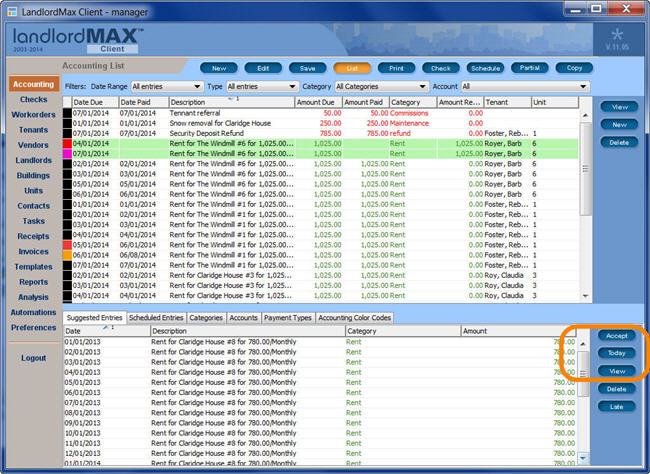
Task: Open Vendors in the sidebar
Action: coord(34,145)
